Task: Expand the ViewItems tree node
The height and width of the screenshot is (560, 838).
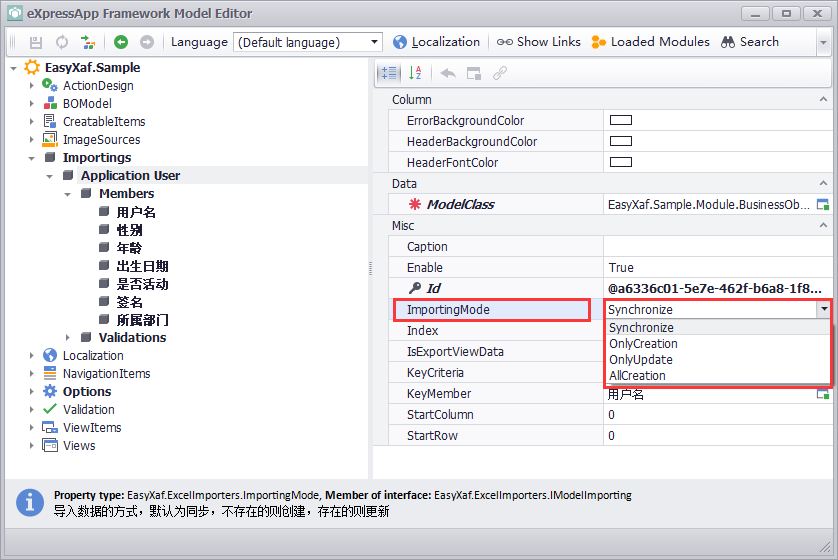Action: click(32, 428)
